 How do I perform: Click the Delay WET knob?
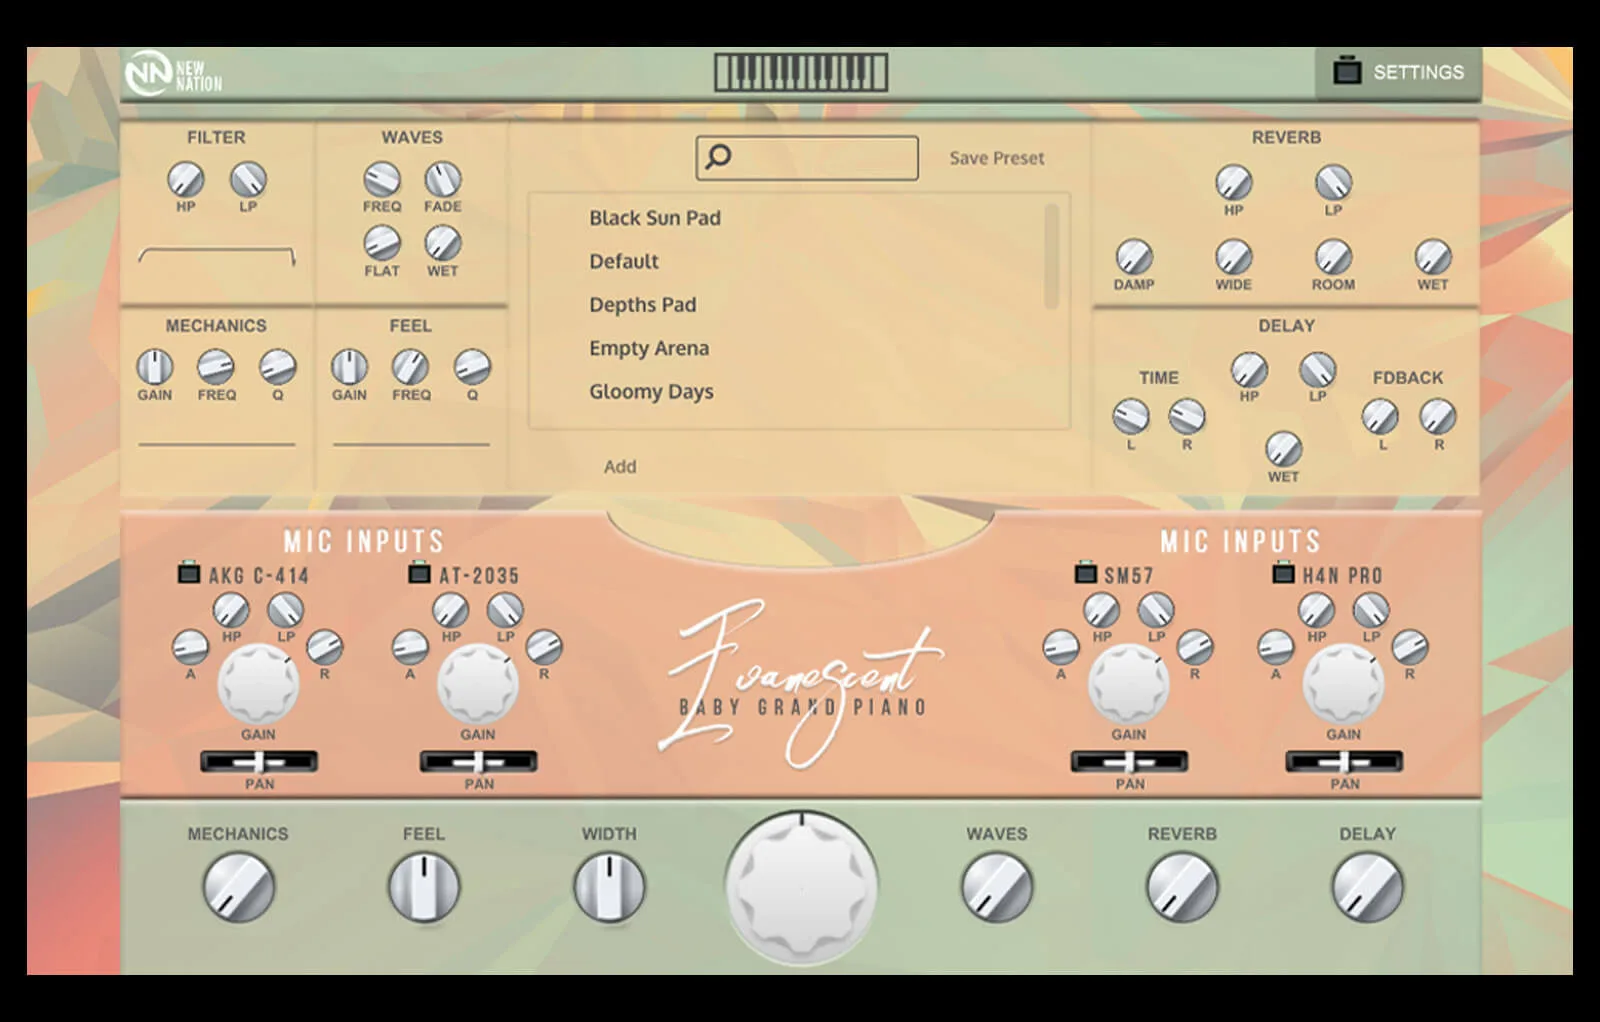click(x=1283, y=449)
